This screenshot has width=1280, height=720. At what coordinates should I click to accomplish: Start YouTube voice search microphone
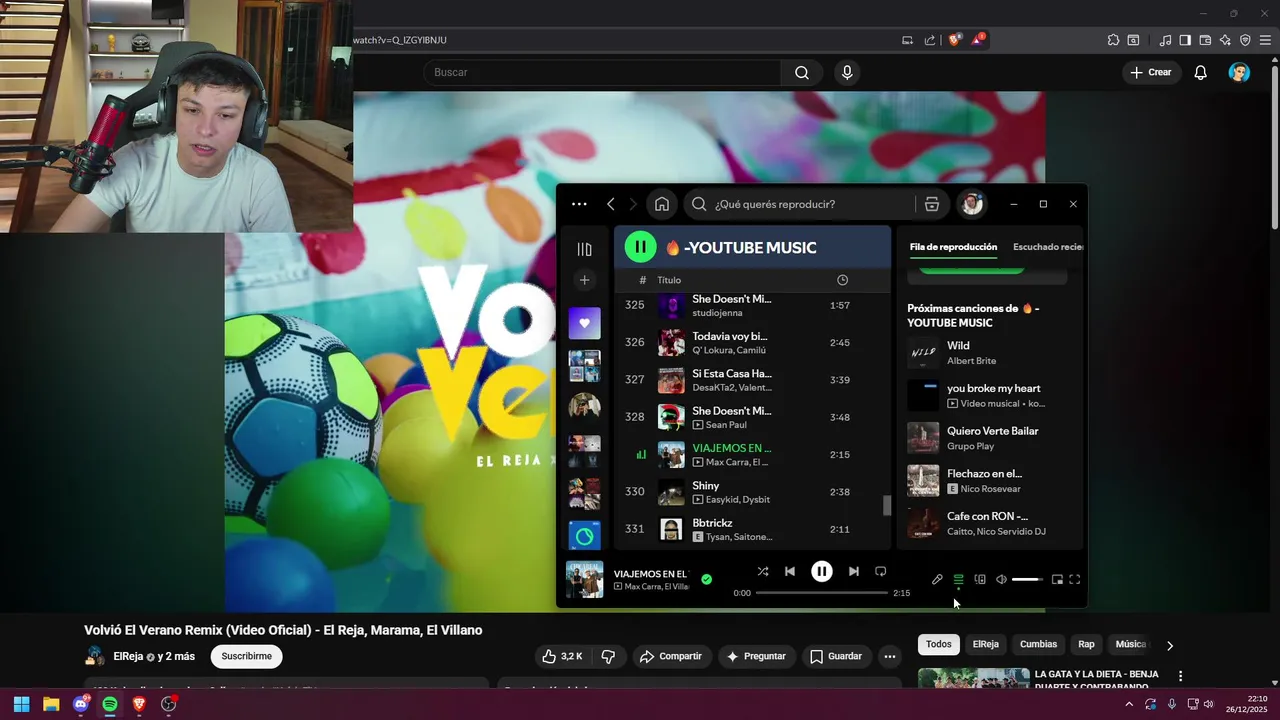pyautogui.click(x=847, y=72)
